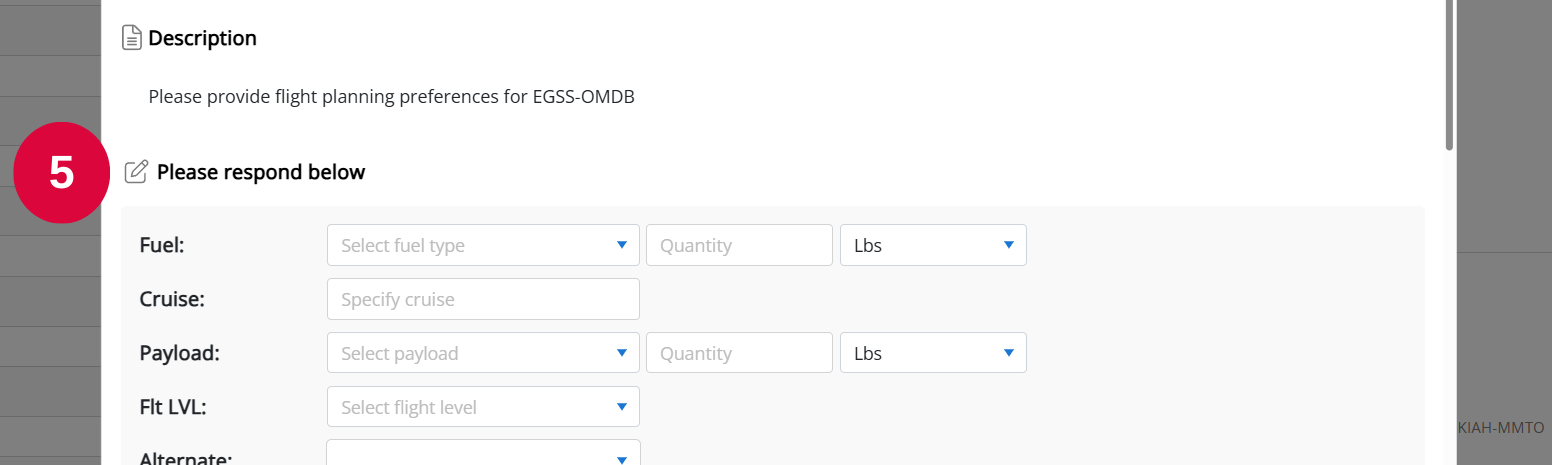Viewport: 1552px width, 465px height.
Task: Click the fuel Quantity input field
Action: tap(739, 245)
